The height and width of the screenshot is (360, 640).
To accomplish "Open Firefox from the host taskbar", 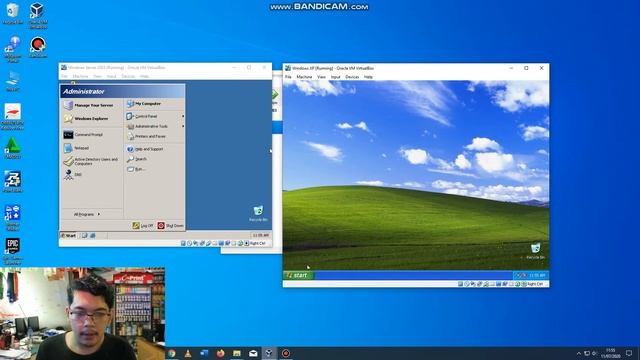I will [220, 353].
